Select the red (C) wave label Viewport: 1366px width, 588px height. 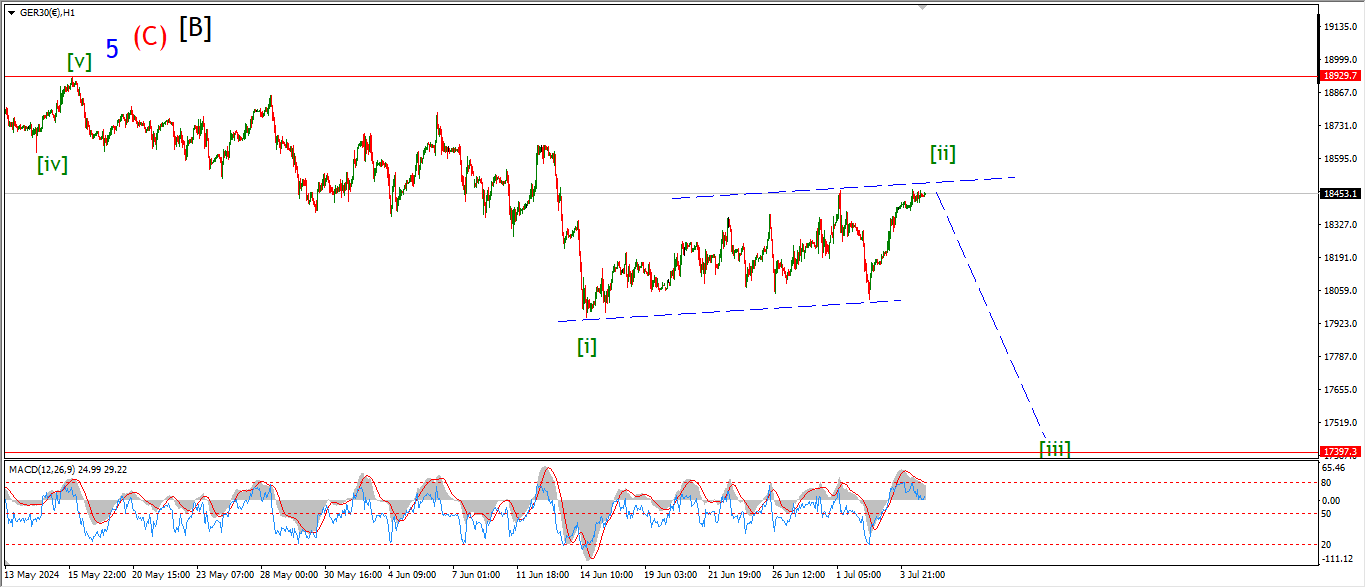(150, 37)
